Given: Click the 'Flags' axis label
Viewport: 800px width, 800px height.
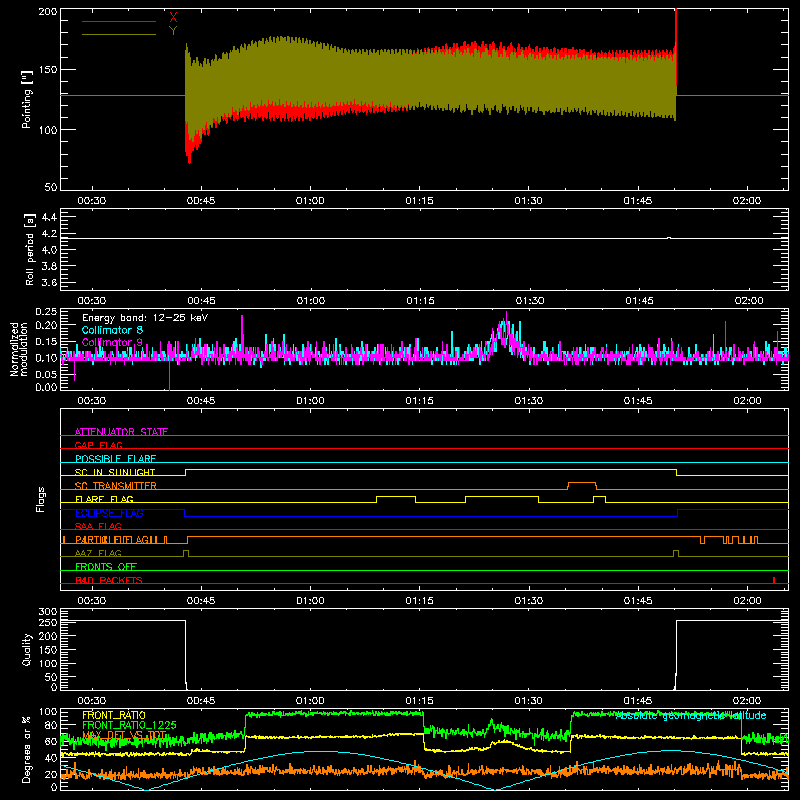Looking at the screenshot, I should tap(41, 499).
